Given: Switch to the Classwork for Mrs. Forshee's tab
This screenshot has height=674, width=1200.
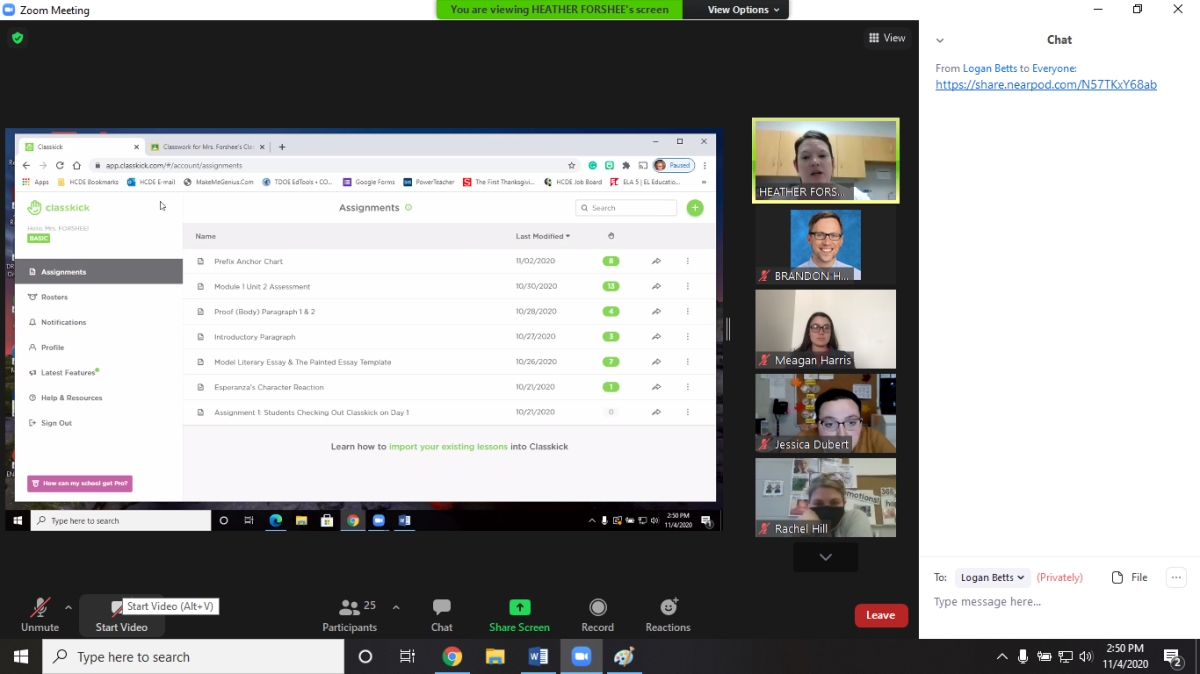Looking at the screenshot, I should point(208,146).
